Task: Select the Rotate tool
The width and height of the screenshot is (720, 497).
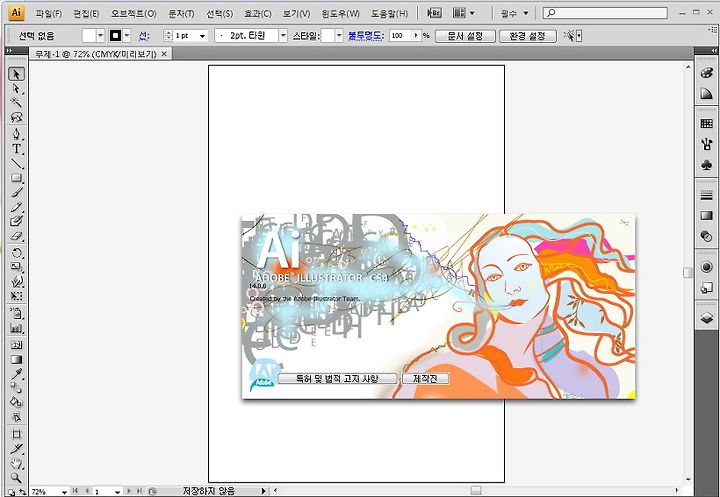Action: 16,253
